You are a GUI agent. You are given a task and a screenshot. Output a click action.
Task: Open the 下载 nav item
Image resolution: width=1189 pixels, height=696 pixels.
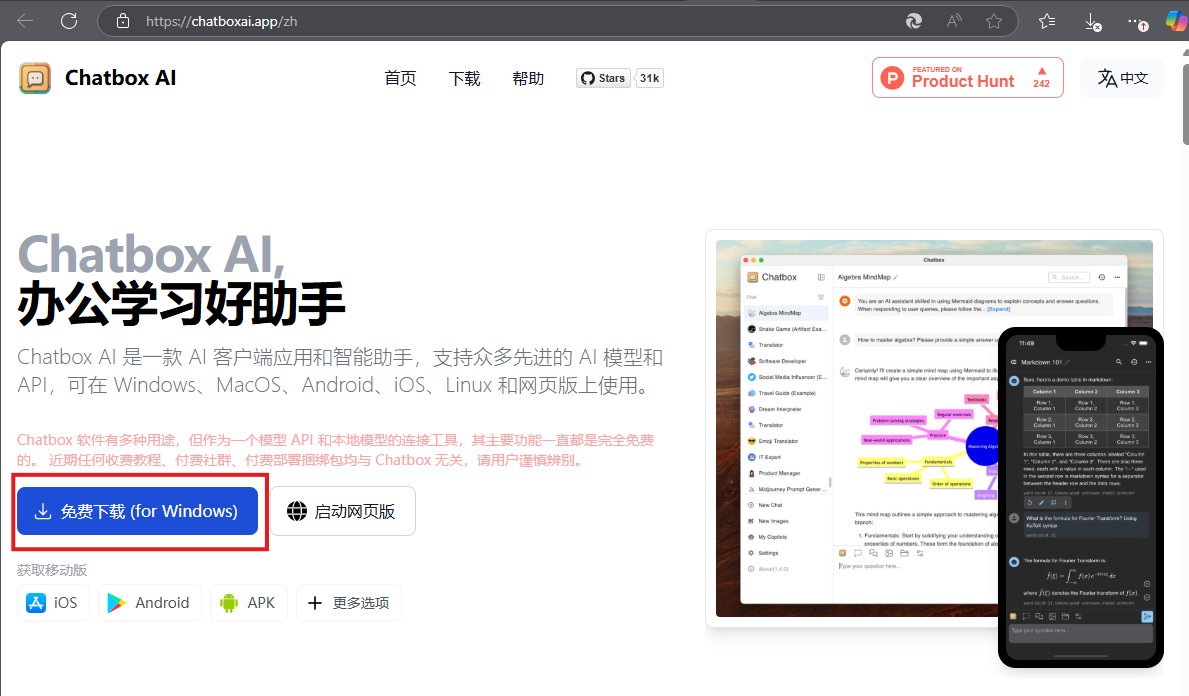pyautogui.click(x=464, y=78)
